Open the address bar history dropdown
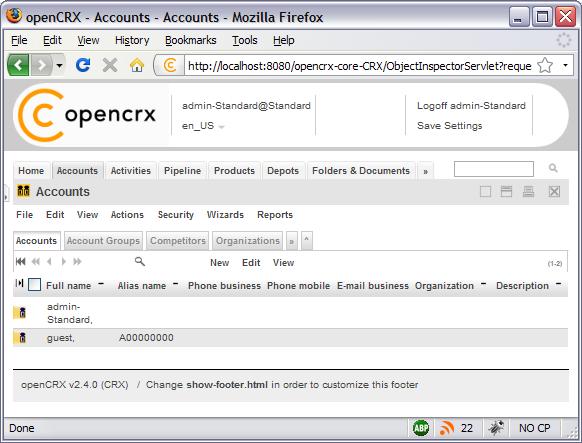 click(565, 66)
